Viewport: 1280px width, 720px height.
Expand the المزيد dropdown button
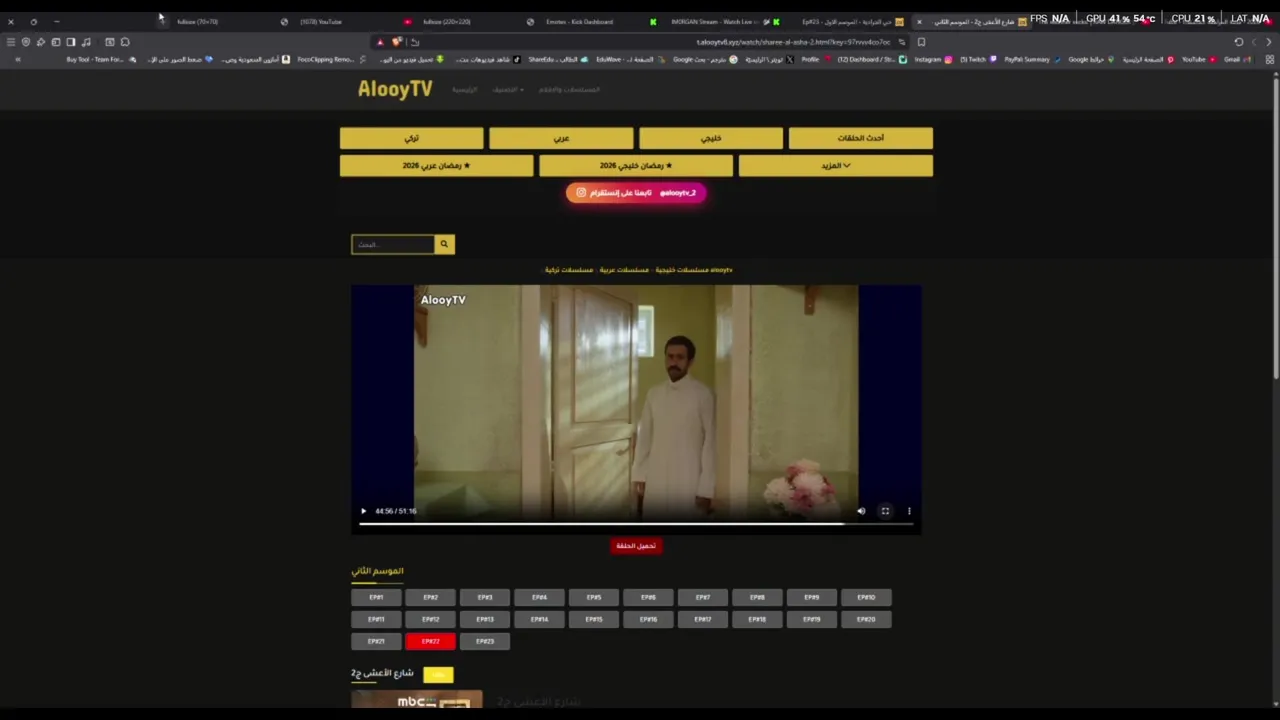click(x=836, y=166)
